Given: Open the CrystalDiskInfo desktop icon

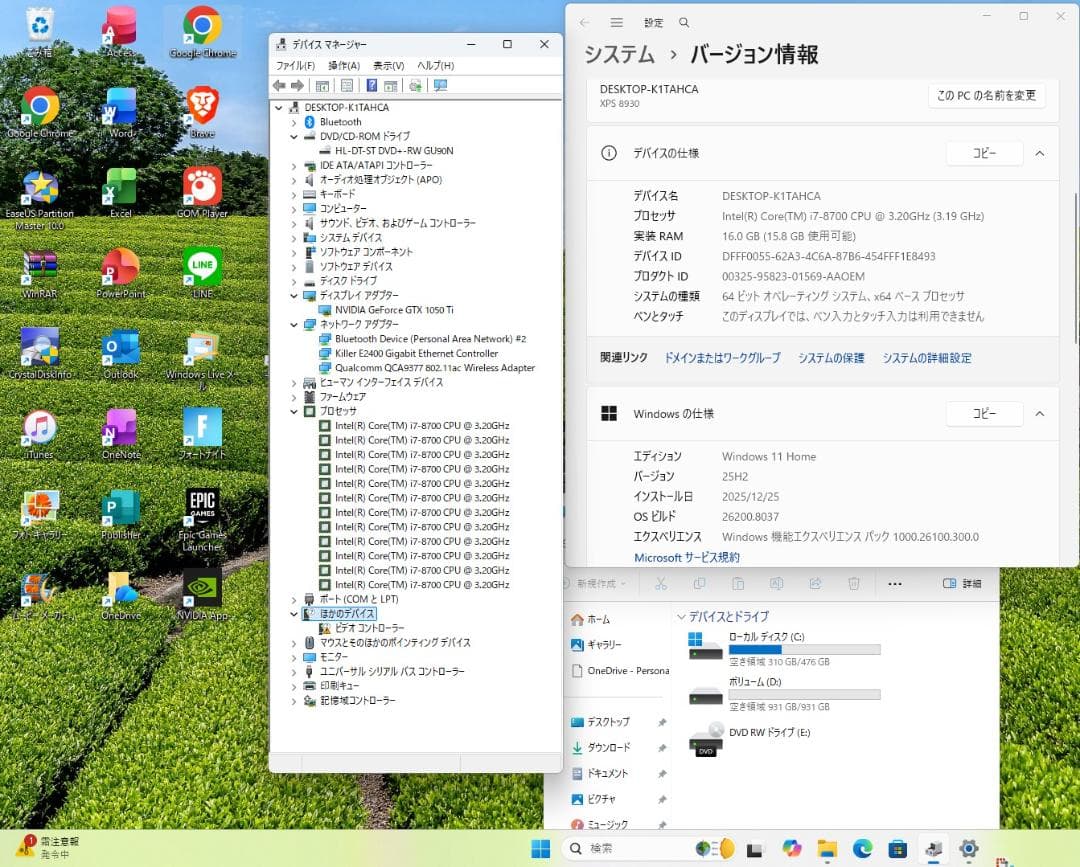Looking at the screenshot, I should (x=40, y=353).
